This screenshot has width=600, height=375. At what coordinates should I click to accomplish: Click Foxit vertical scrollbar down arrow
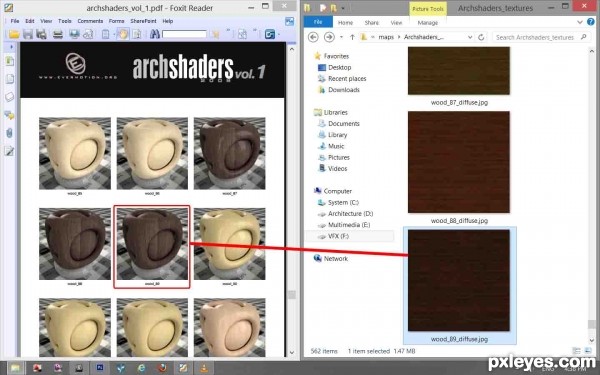(x=292, y=352)
